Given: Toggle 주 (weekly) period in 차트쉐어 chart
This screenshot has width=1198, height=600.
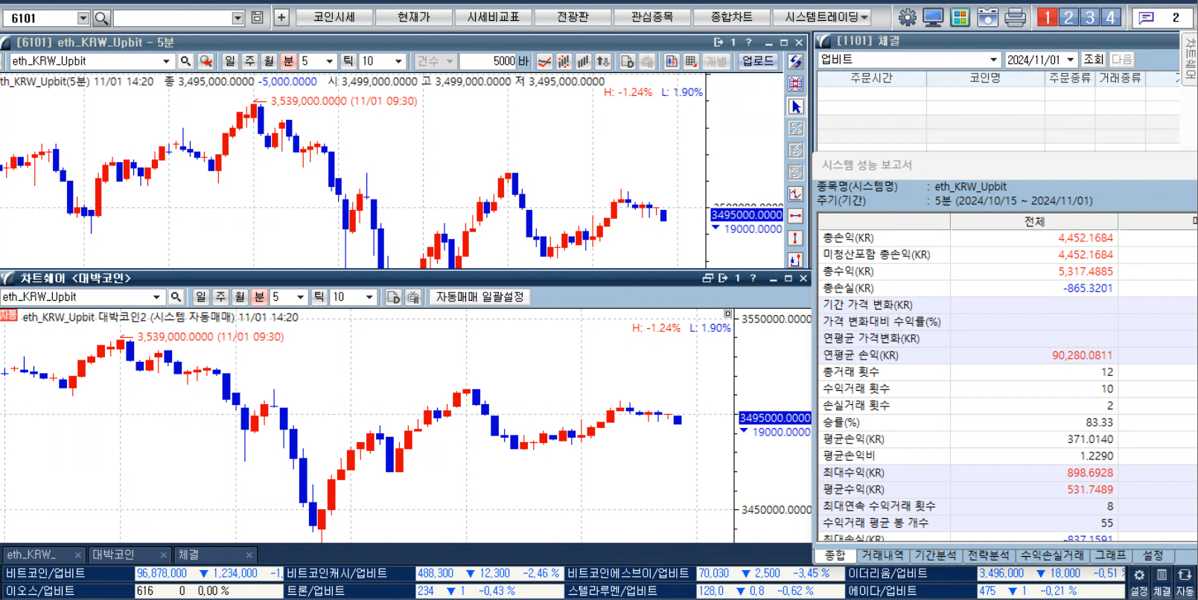Looking at the screenshot, I should 220,297.
